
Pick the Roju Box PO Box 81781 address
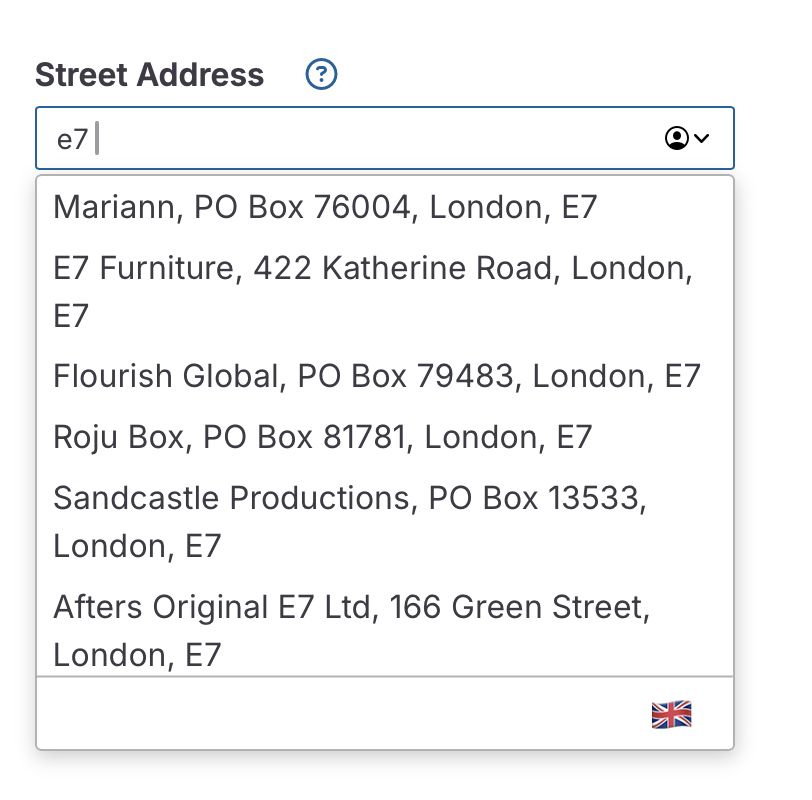323,436
